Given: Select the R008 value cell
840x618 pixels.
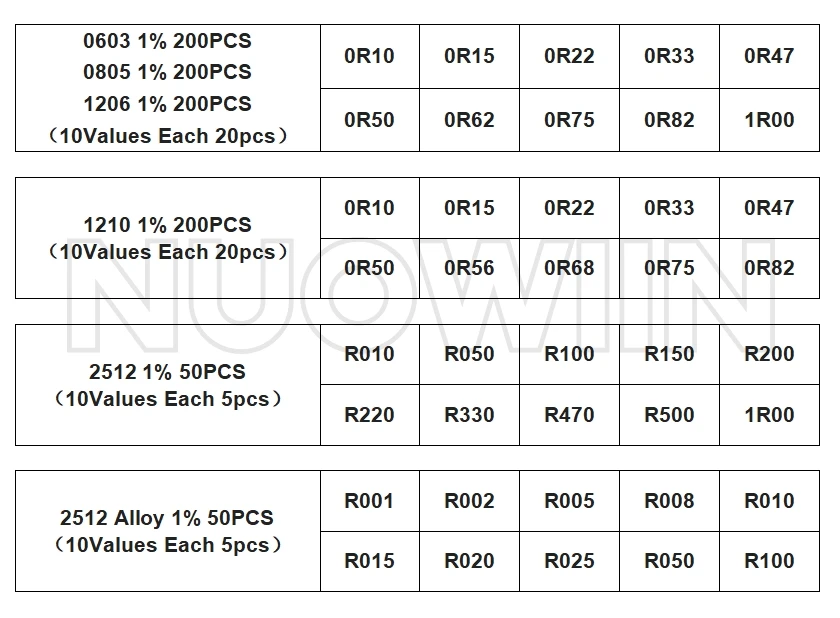Looking at the screenshot, I should pos(670,501).
